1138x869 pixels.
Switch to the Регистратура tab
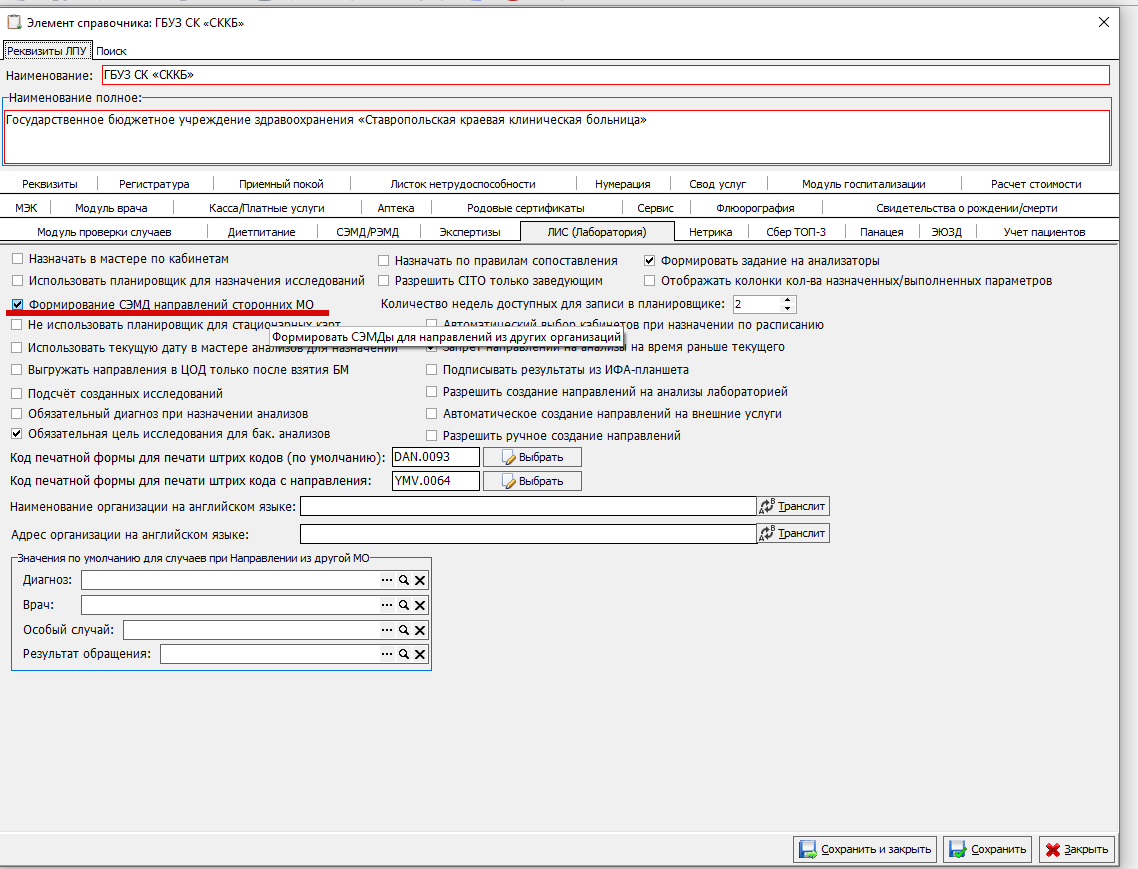tap(154, 184)
